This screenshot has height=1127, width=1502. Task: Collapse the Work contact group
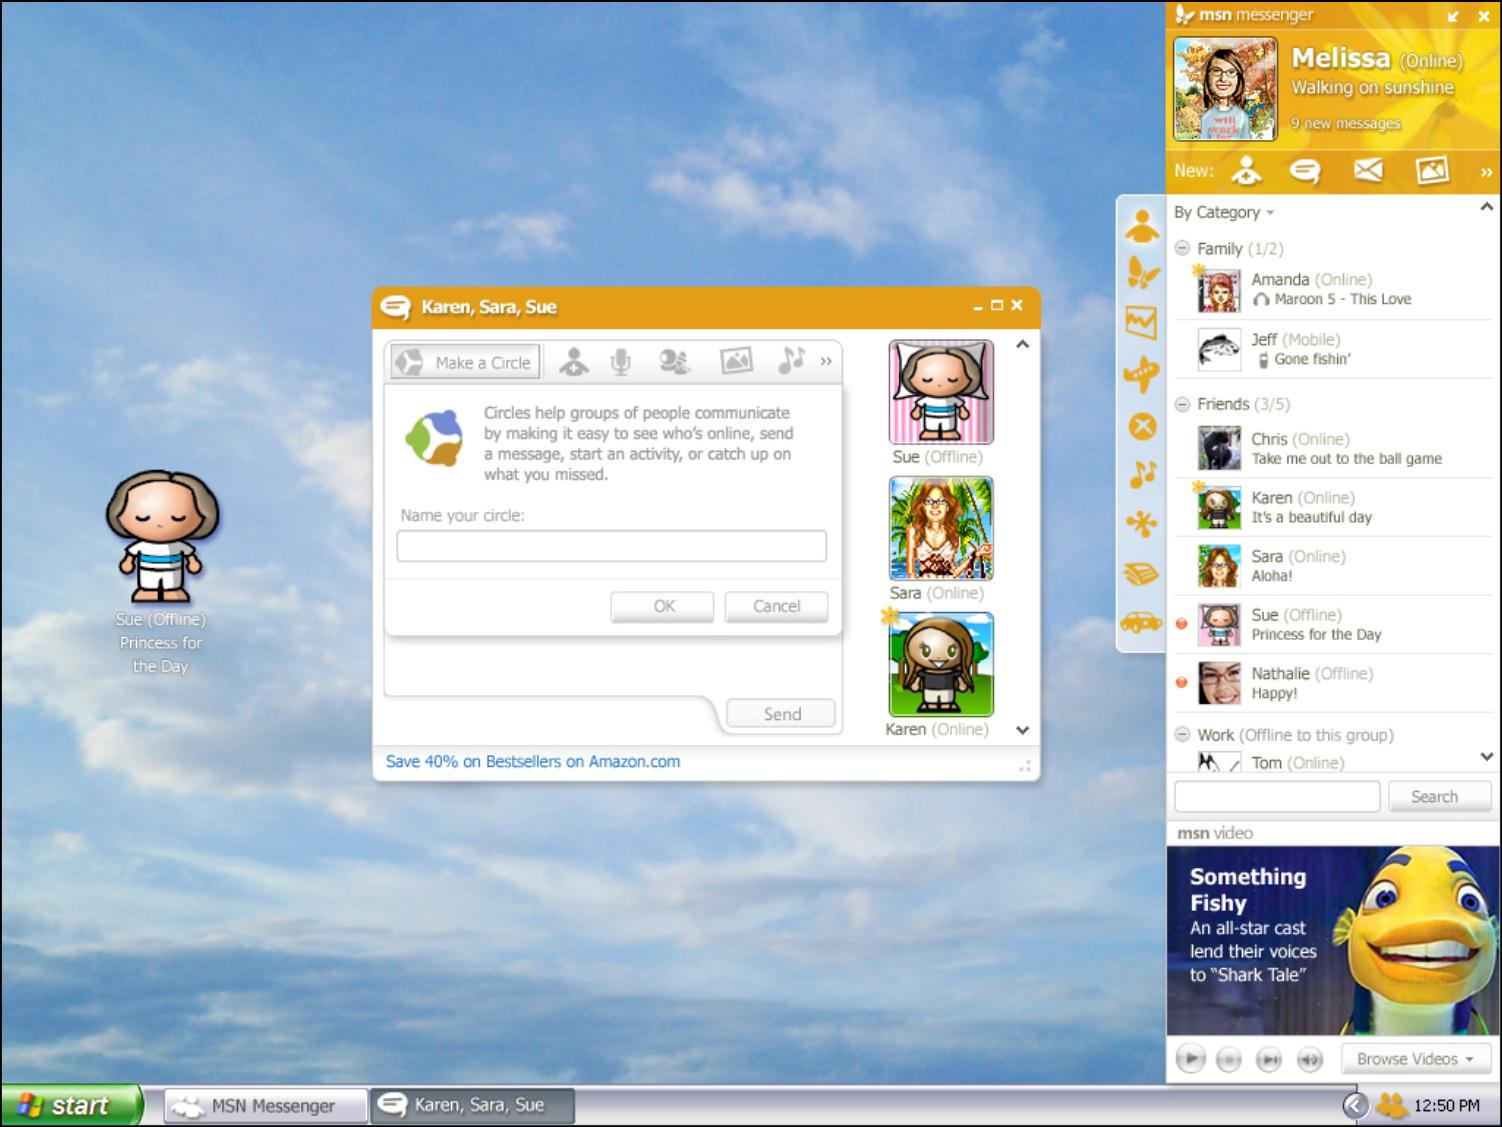tap(1182, 734)
